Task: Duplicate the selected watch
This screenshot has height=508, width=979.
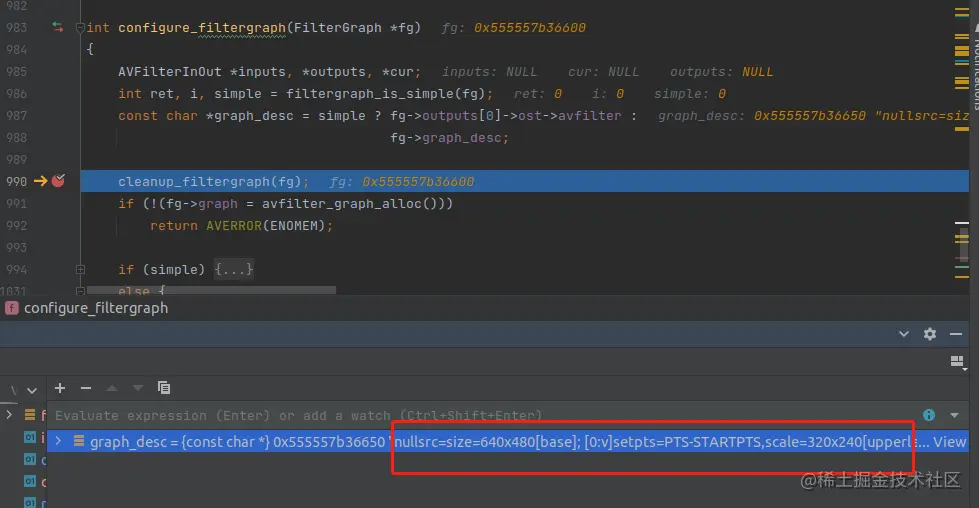Action: [164, 388]
